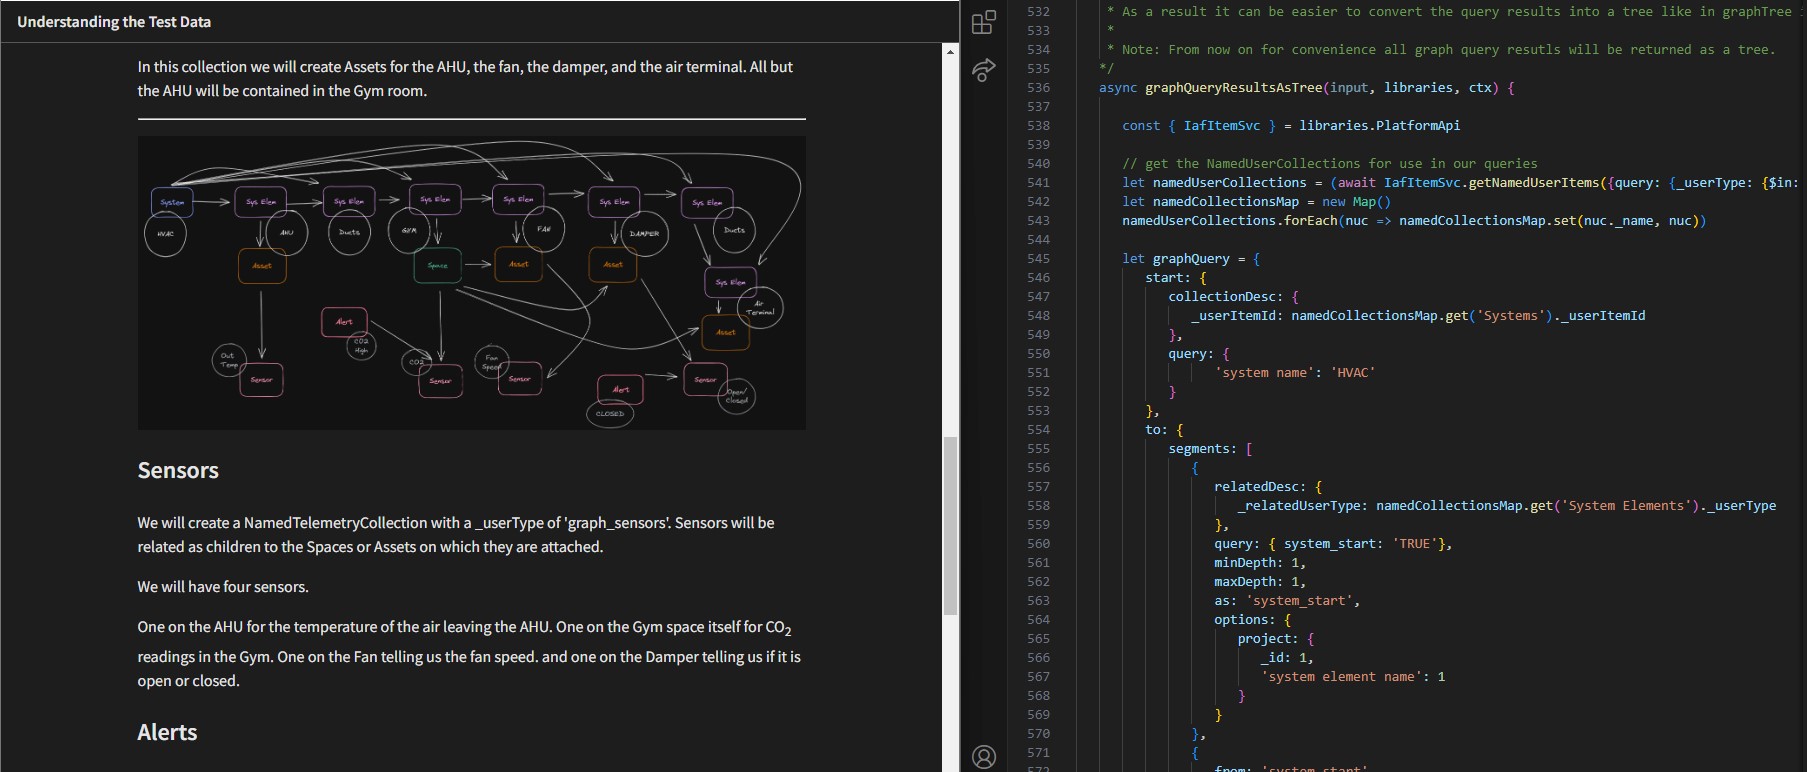Click the green Space node in diagram

point(437,266)
